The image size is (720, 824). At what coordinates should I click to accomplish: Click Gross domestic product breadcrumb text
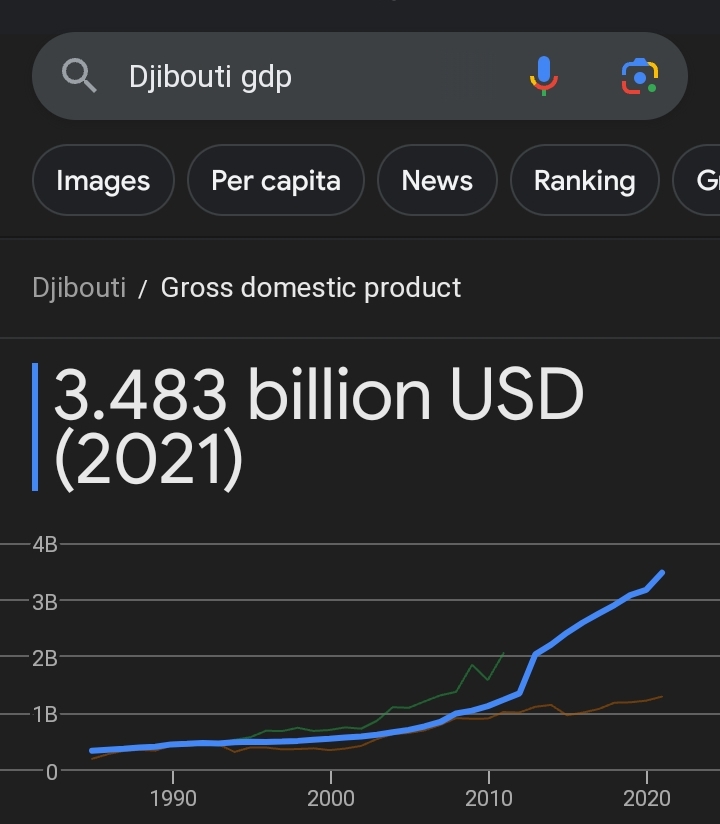pyautogui.click(x=311, y=287)
